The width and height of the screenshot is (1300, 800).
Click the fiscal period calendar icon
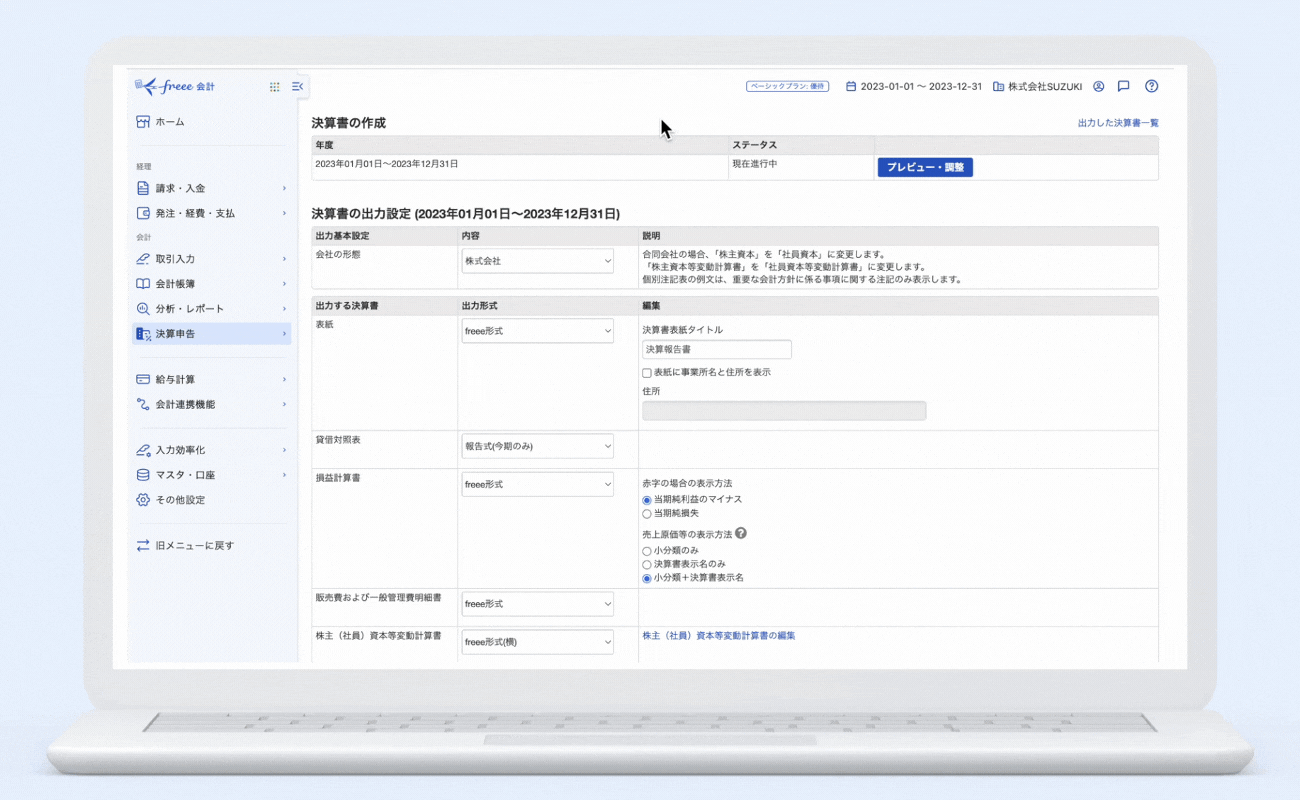point(851,87)
